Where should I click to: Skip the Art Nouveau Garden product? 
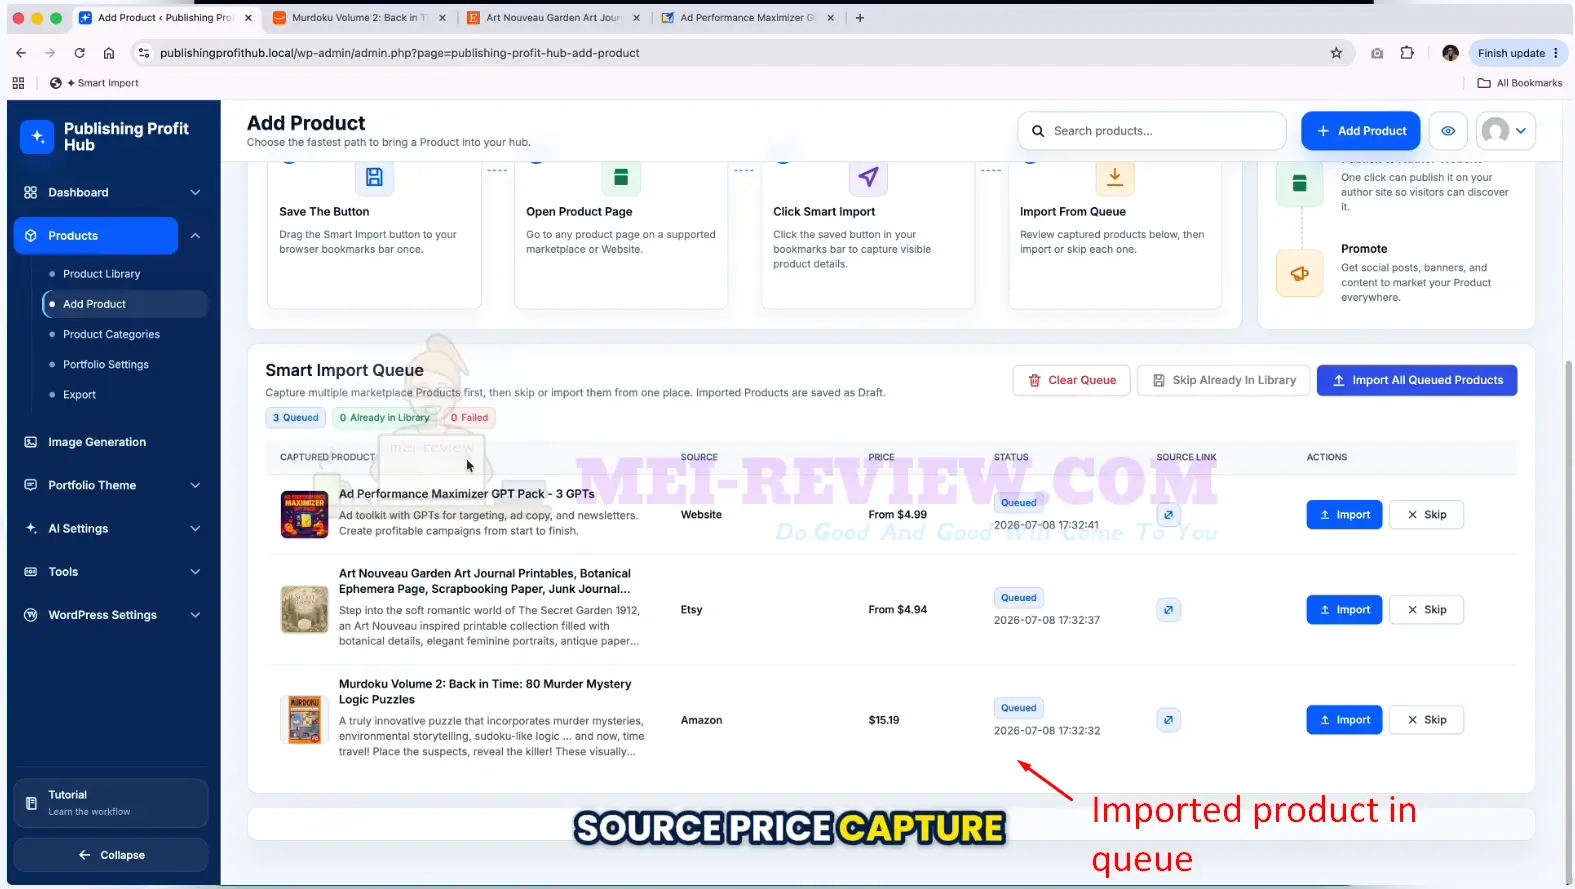(1427, 610)
